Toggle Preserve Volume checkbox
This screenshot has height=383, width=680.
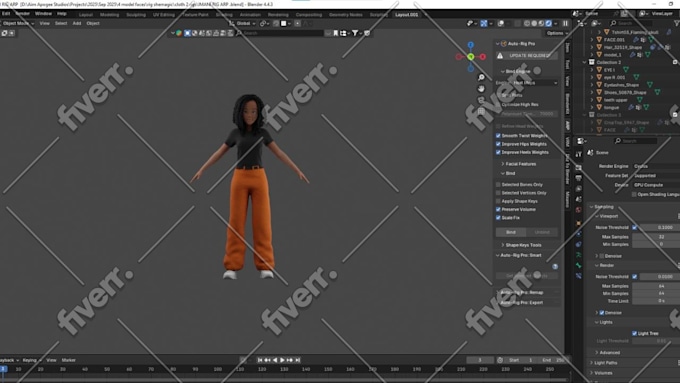tap(498, 210)
